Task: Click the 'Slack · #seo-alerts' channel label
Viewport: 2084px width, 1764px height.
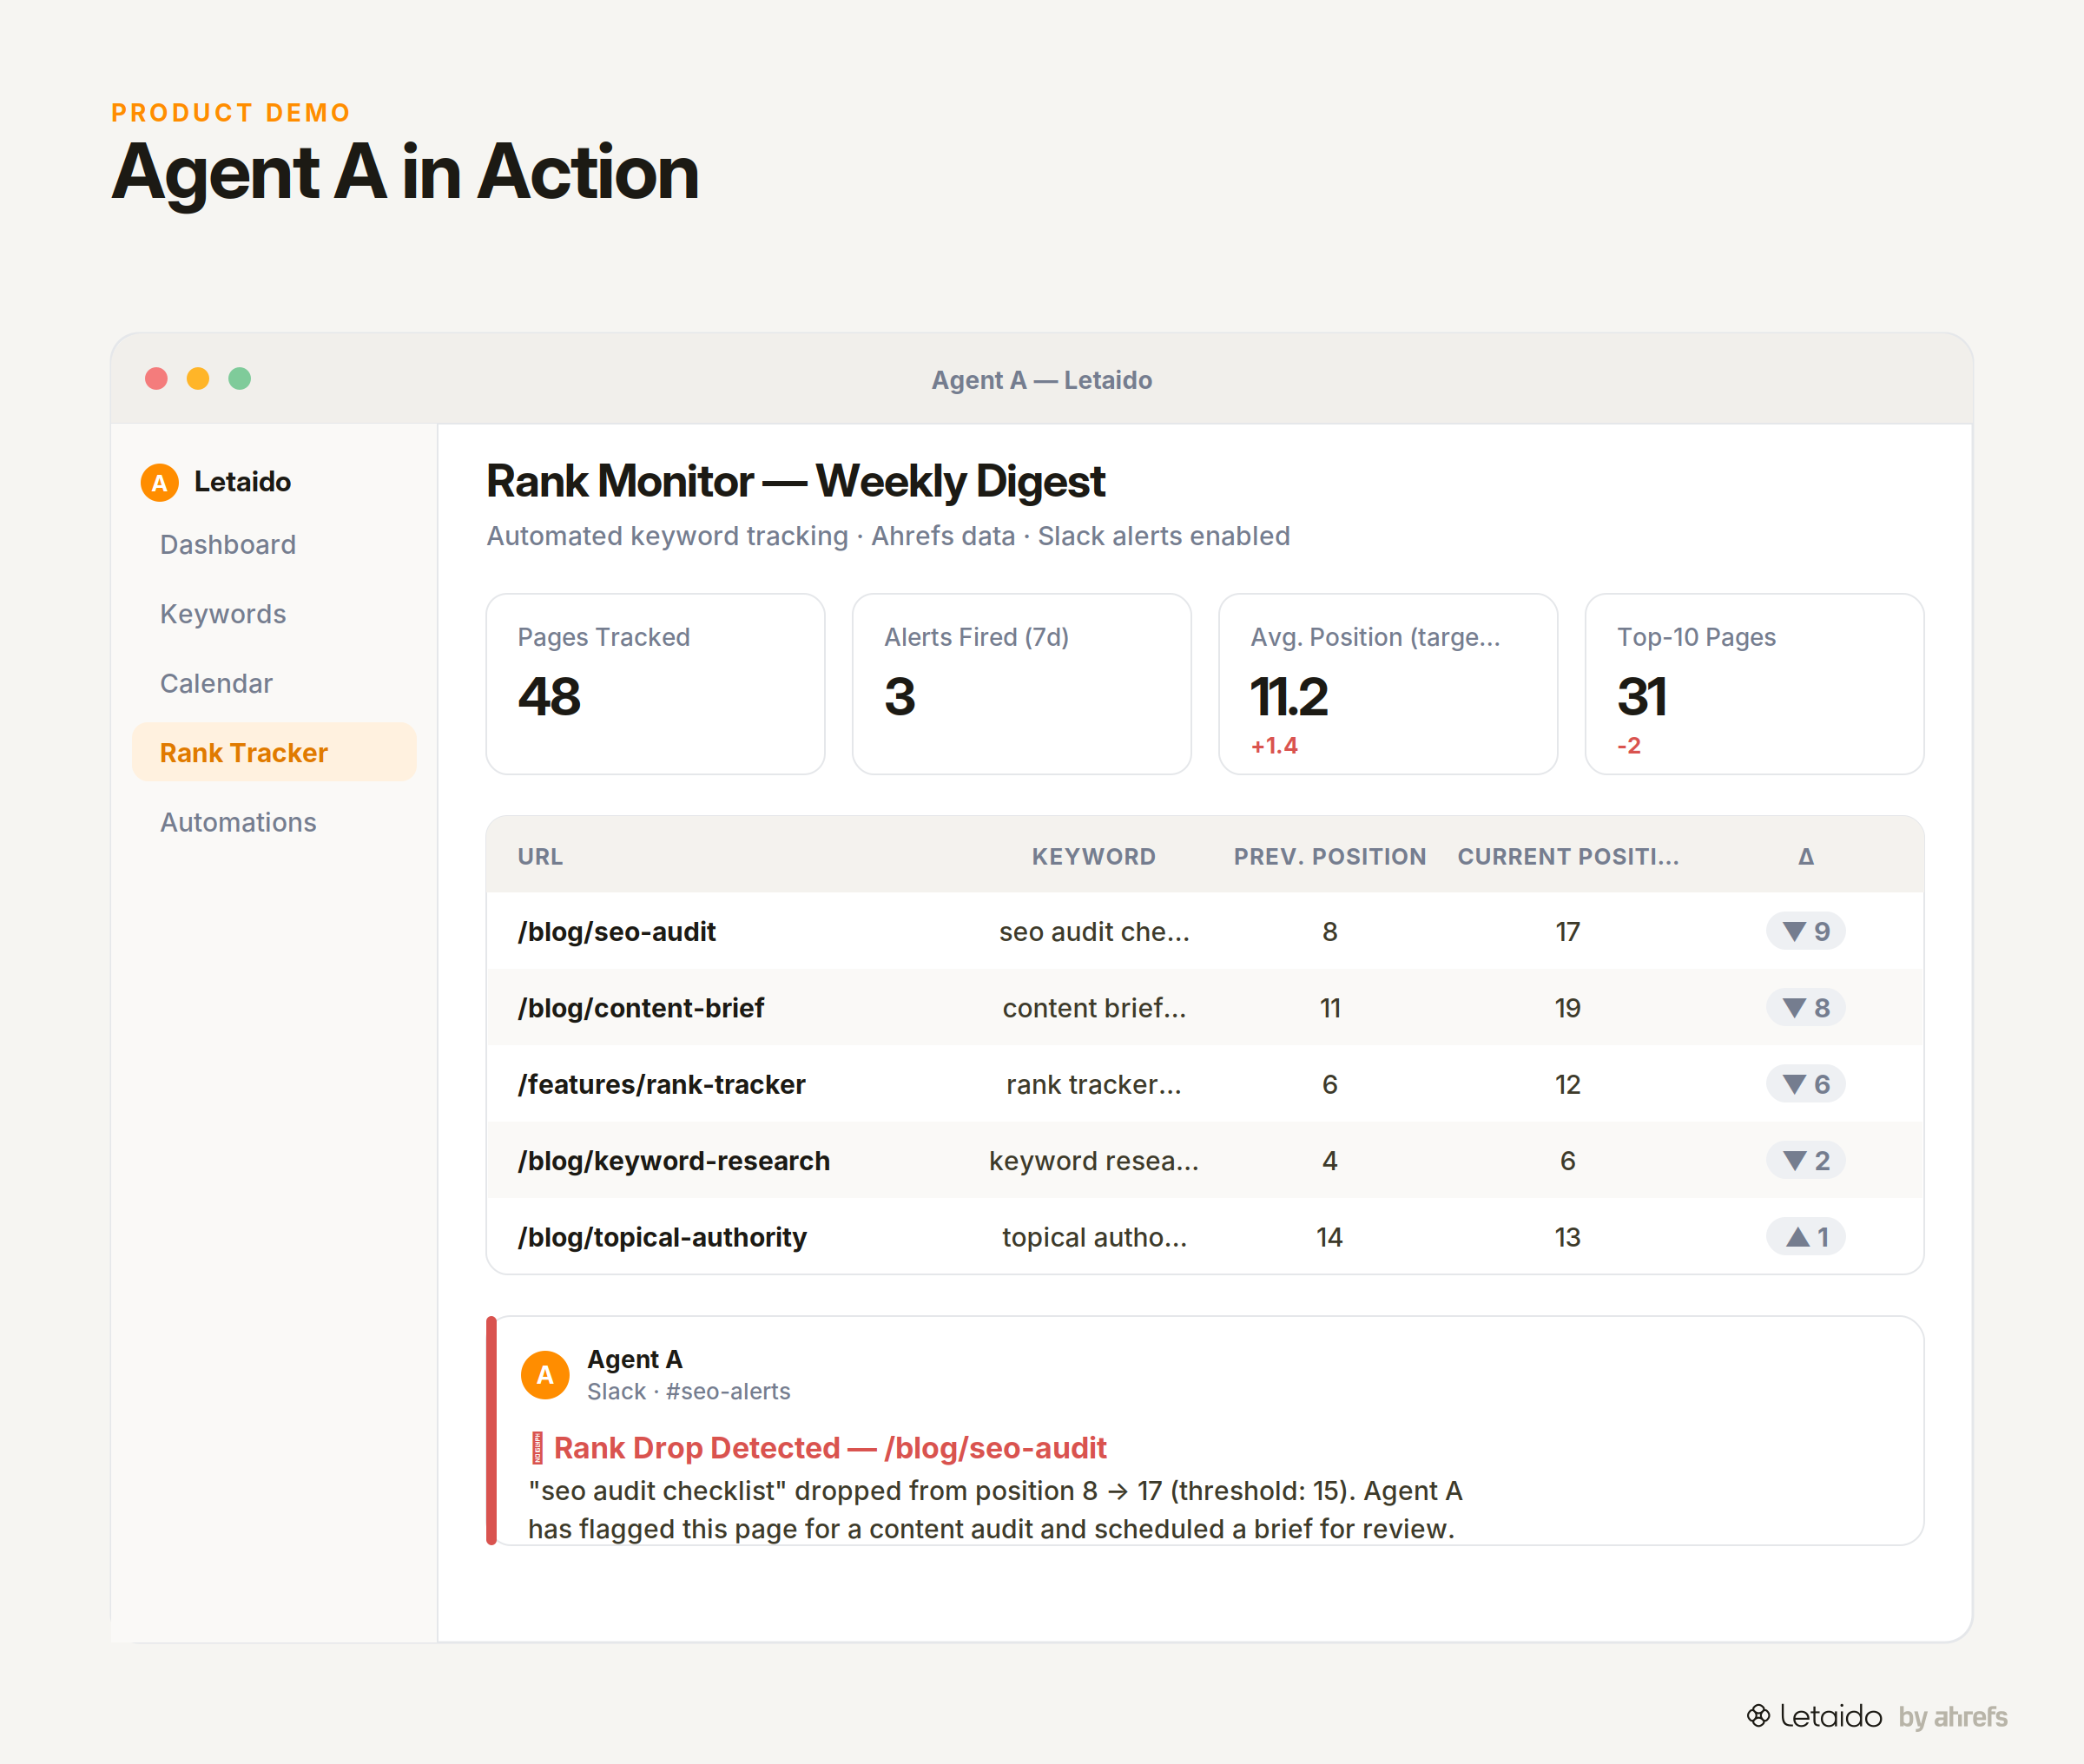Action: [688, 1391]
